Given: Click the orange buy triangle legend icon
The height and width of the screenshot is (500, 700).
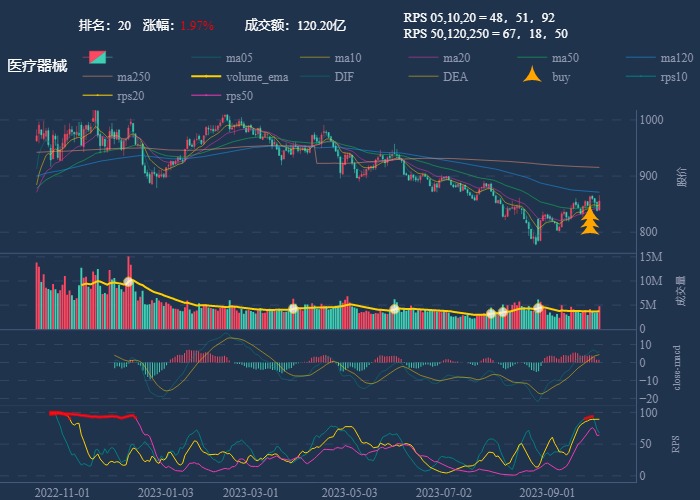Looking at the screenshot, I should tap(532, 77).
